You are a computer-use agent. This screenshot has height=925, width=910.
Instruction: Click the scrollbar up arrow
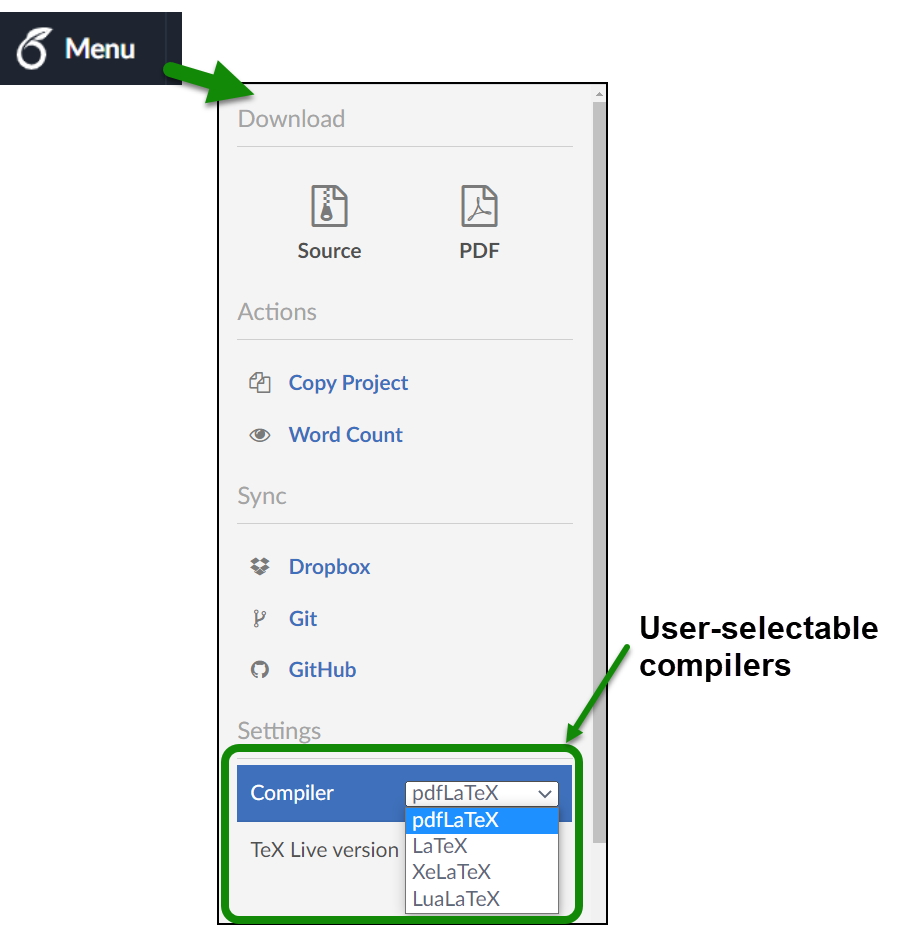[x=599, y=94]
